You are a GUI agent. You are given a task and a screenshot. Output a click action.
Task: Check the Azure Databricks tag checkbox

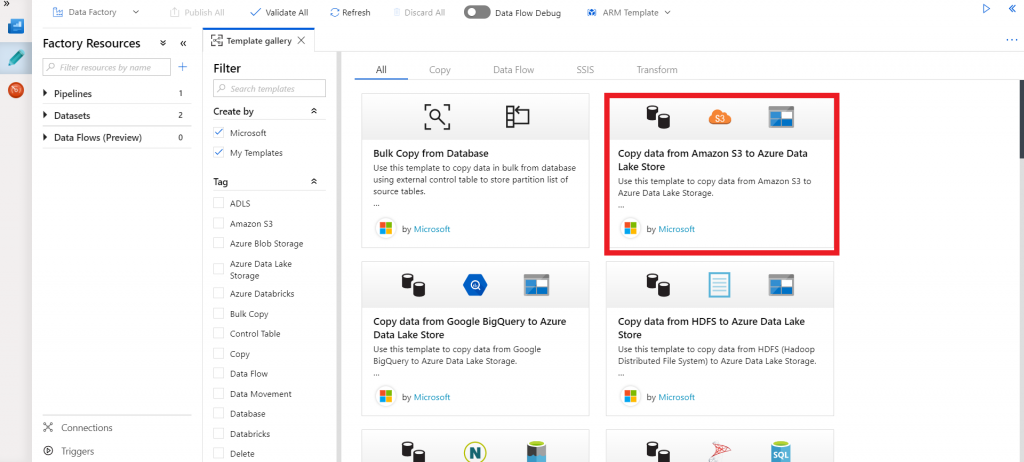(219, 293)
